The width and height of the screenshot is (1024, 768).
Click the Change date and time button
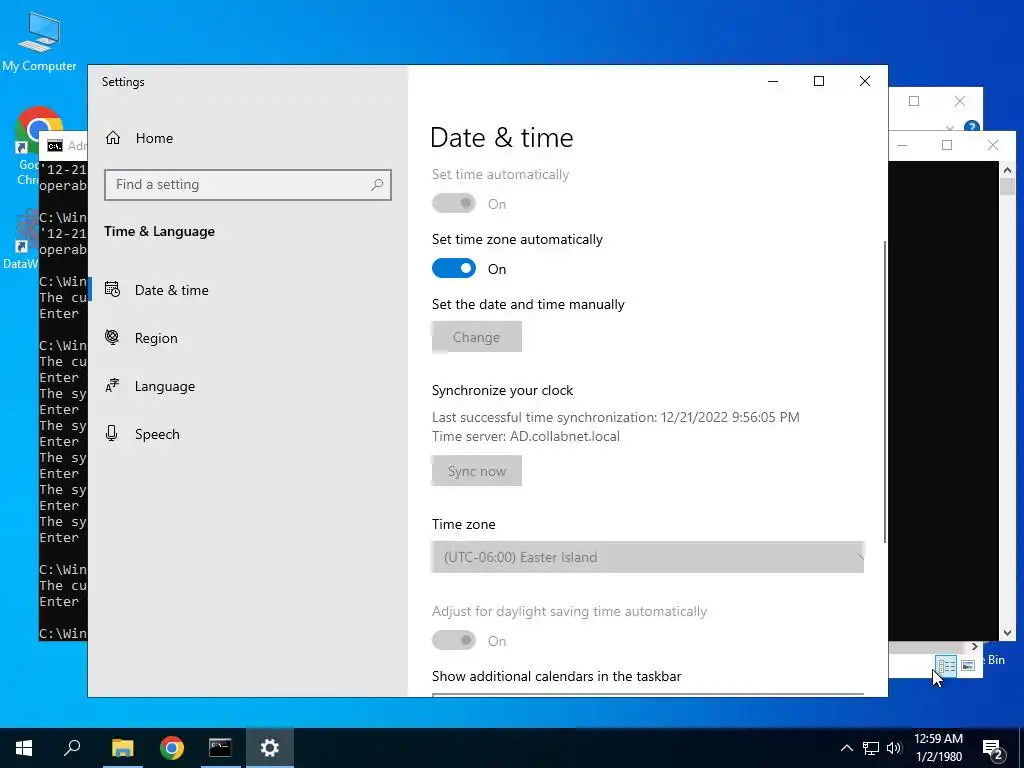tap(477, 337)
